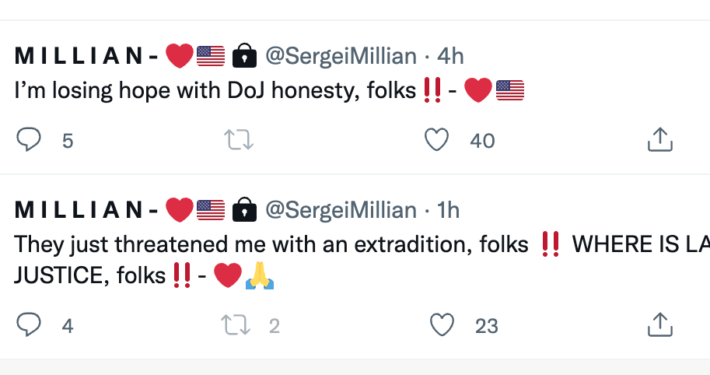Like the tweet with 40 likes
Viewport: 710px width, 375px height.
(437, 139)
